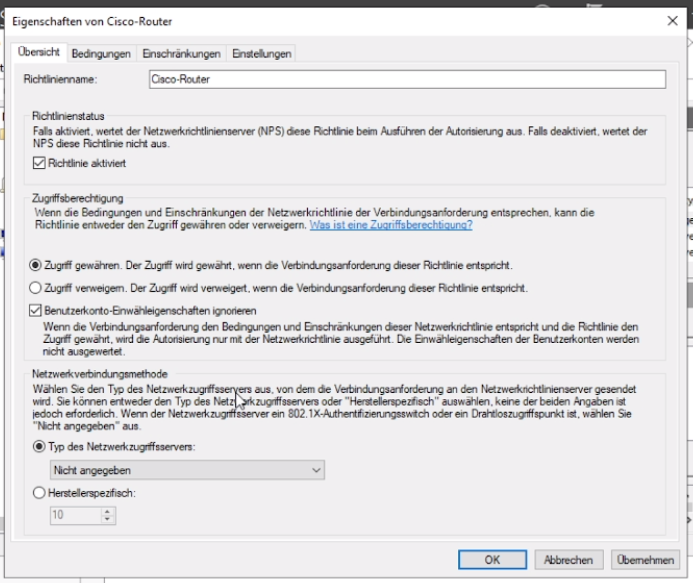This screenshot has height=583, width=693.
Task: Switch to the Übersicht tab
Action: (39, 52)
